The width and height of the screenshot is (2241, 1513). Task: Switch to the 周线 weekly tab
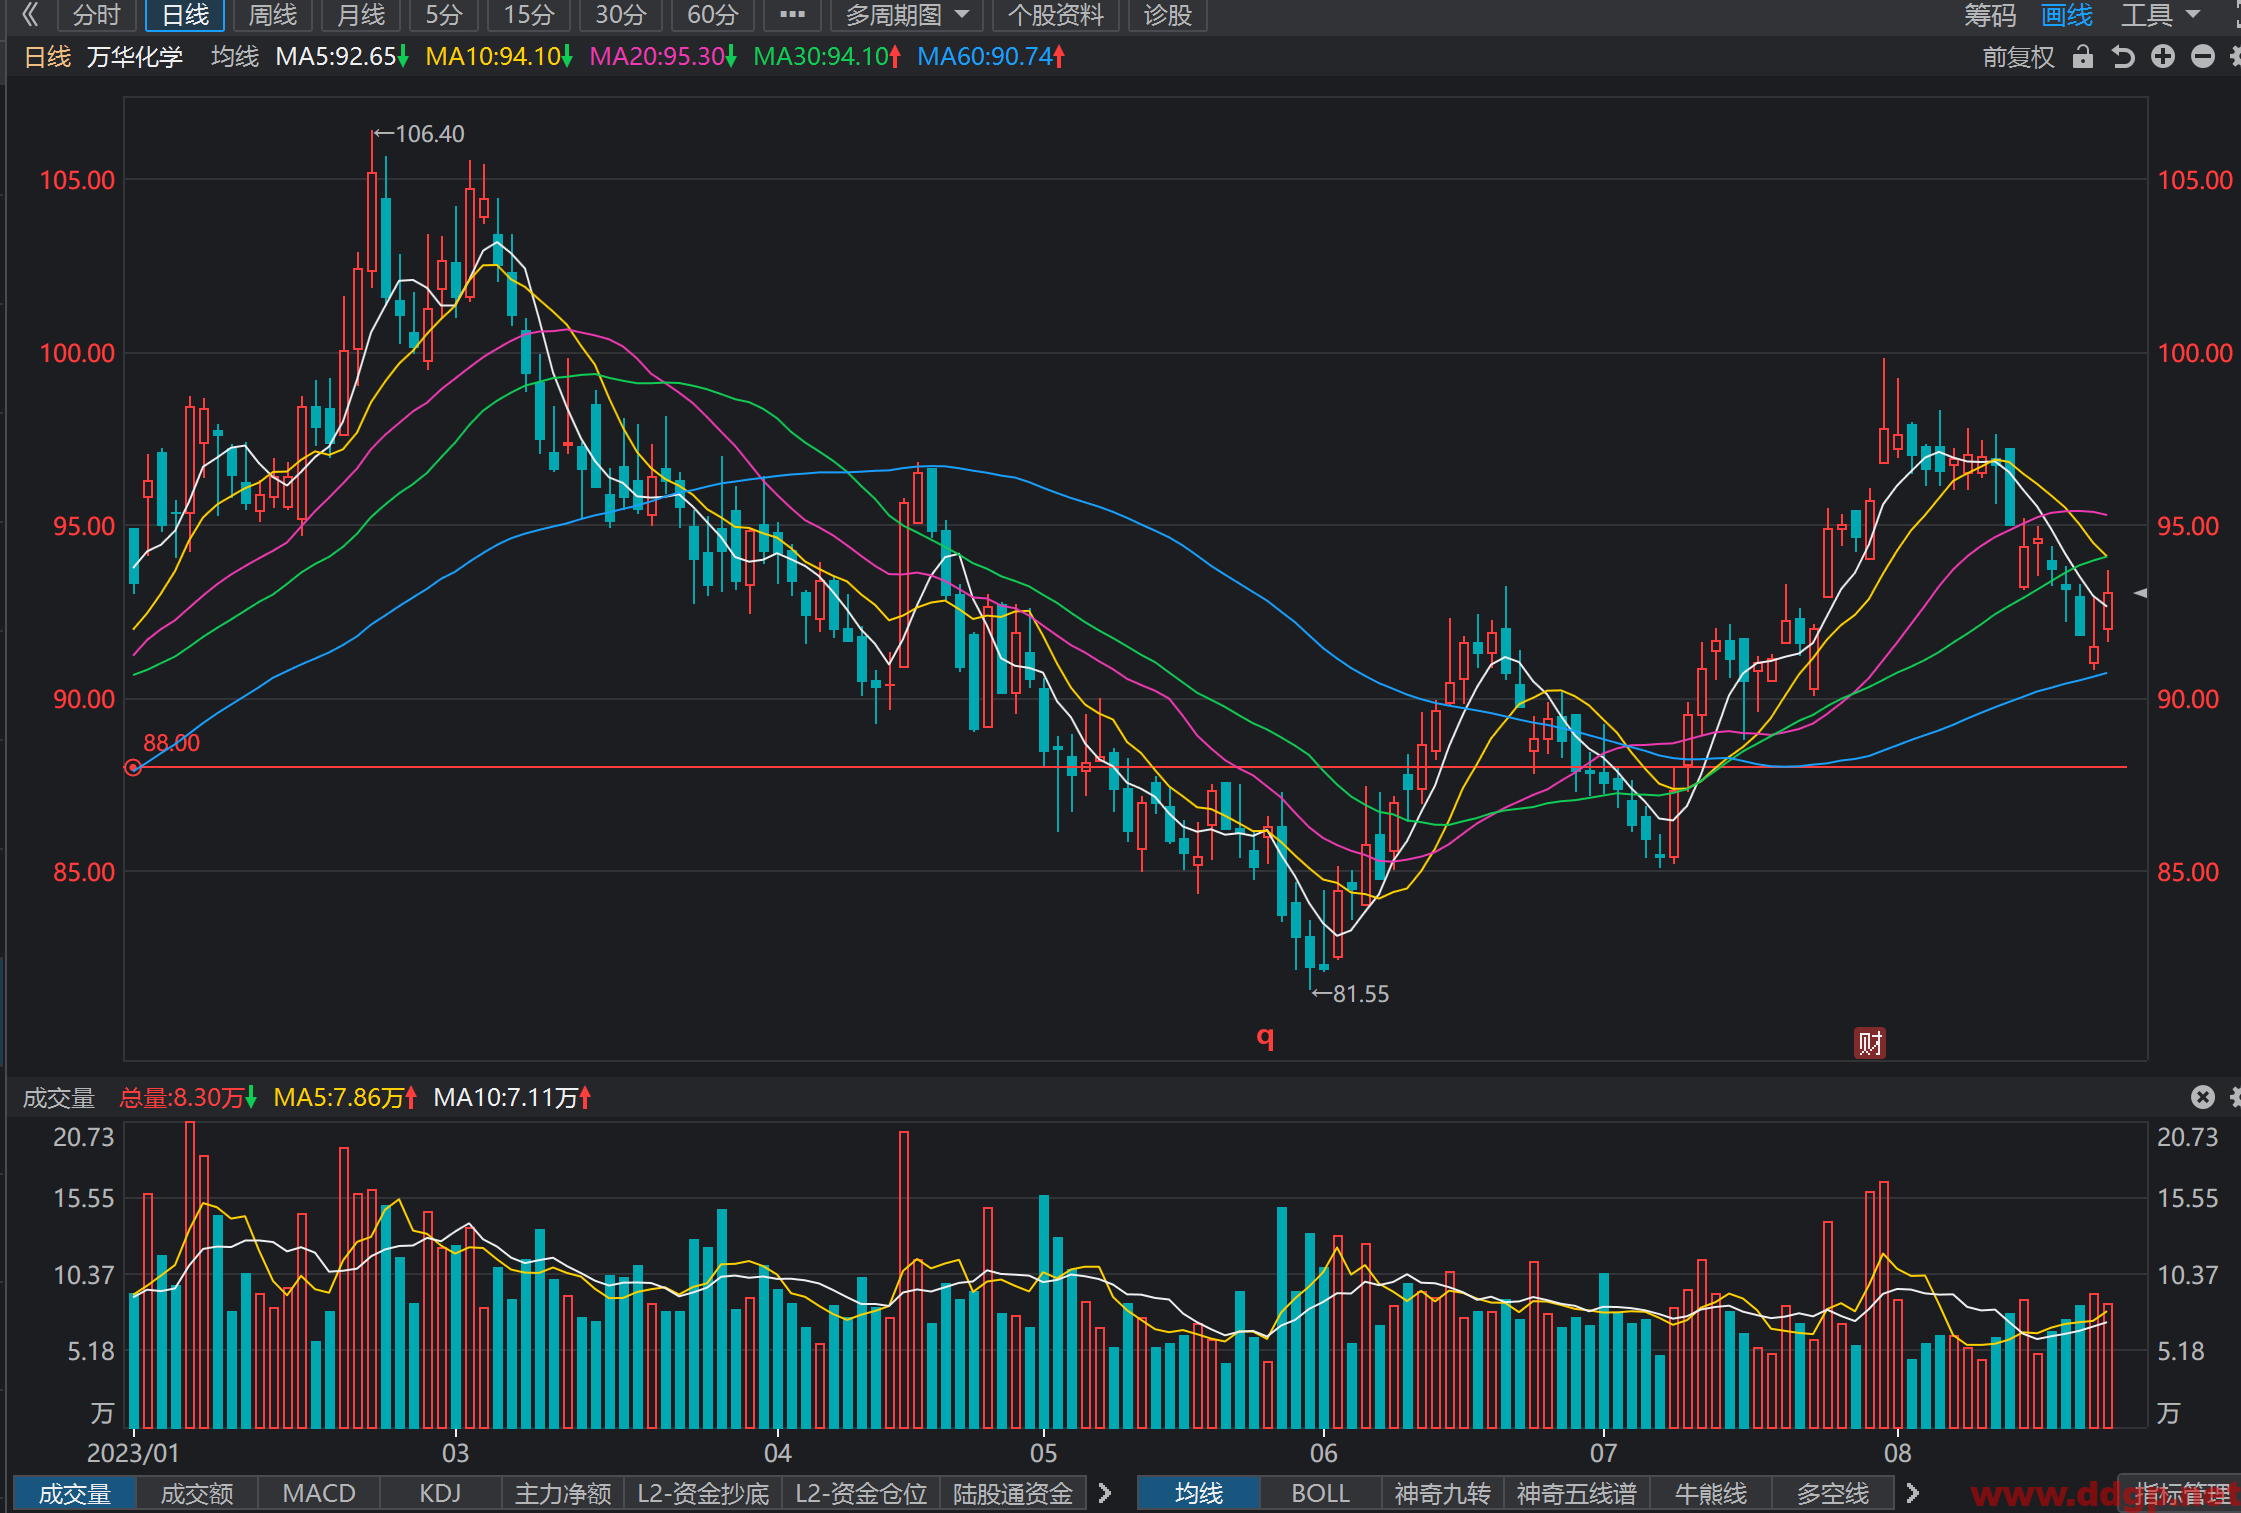(272, 15)
